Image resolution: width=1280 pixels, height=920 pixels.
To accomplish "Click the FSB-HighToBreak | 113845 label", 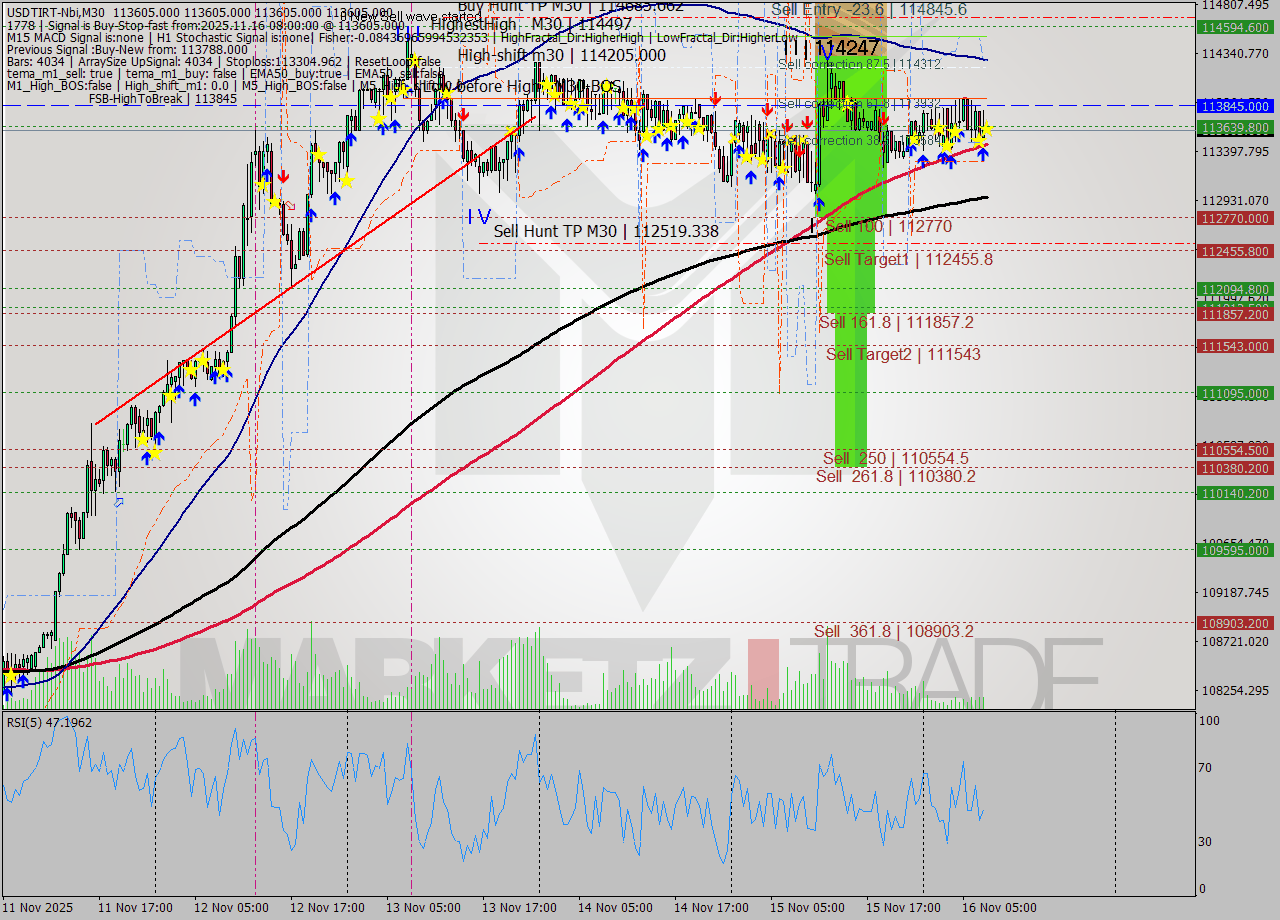I will [x=165, y=98].
